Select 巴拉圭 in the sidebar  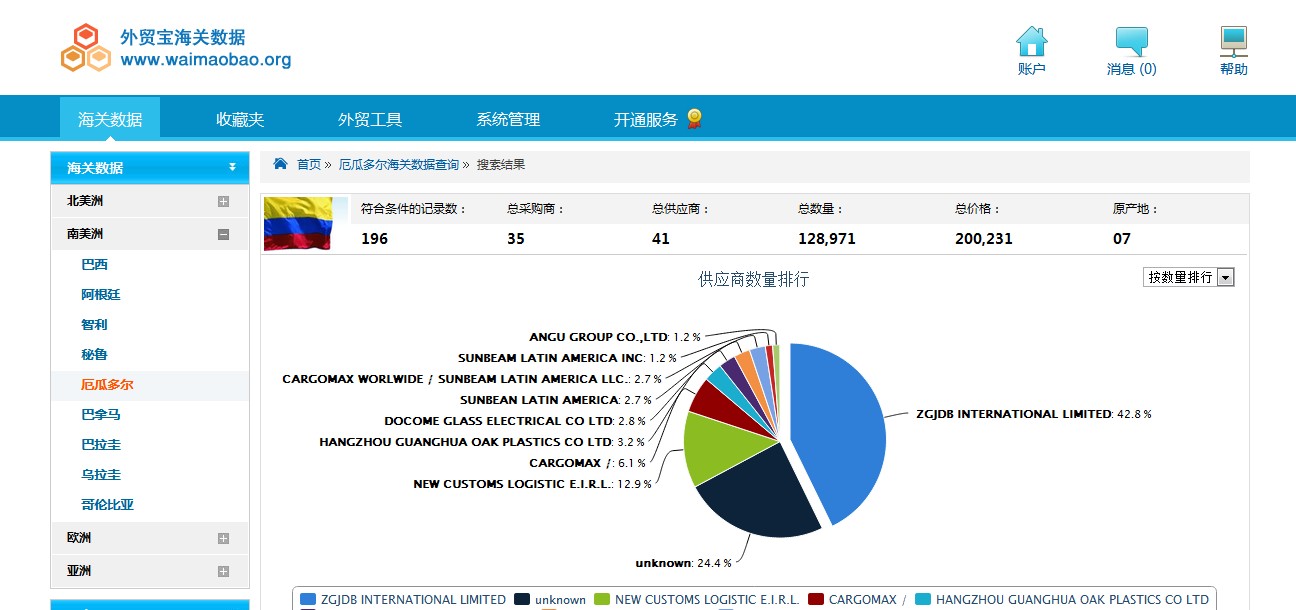101,445
